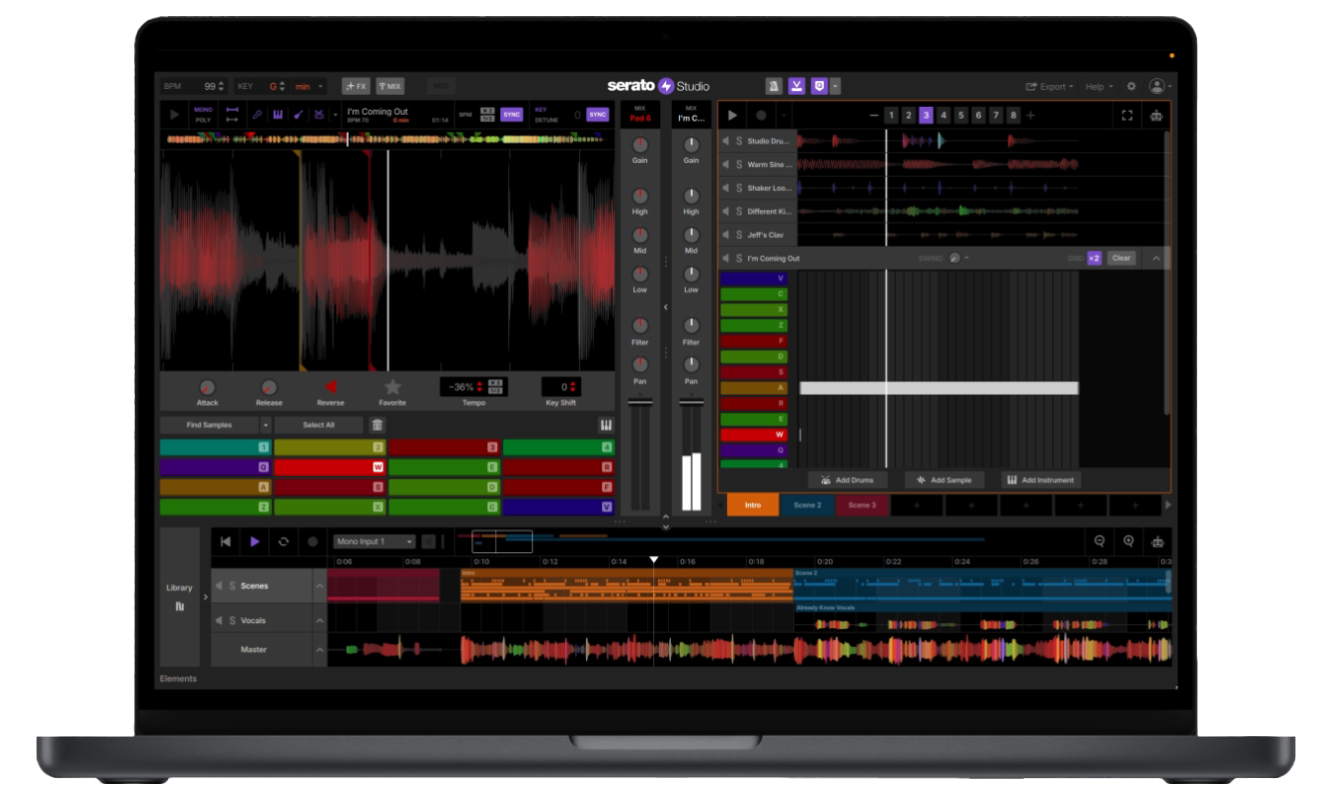This screenshot has height=801, width=1343.
Task: Switch to the Scene 2 tab
Action: click(807, 505)
